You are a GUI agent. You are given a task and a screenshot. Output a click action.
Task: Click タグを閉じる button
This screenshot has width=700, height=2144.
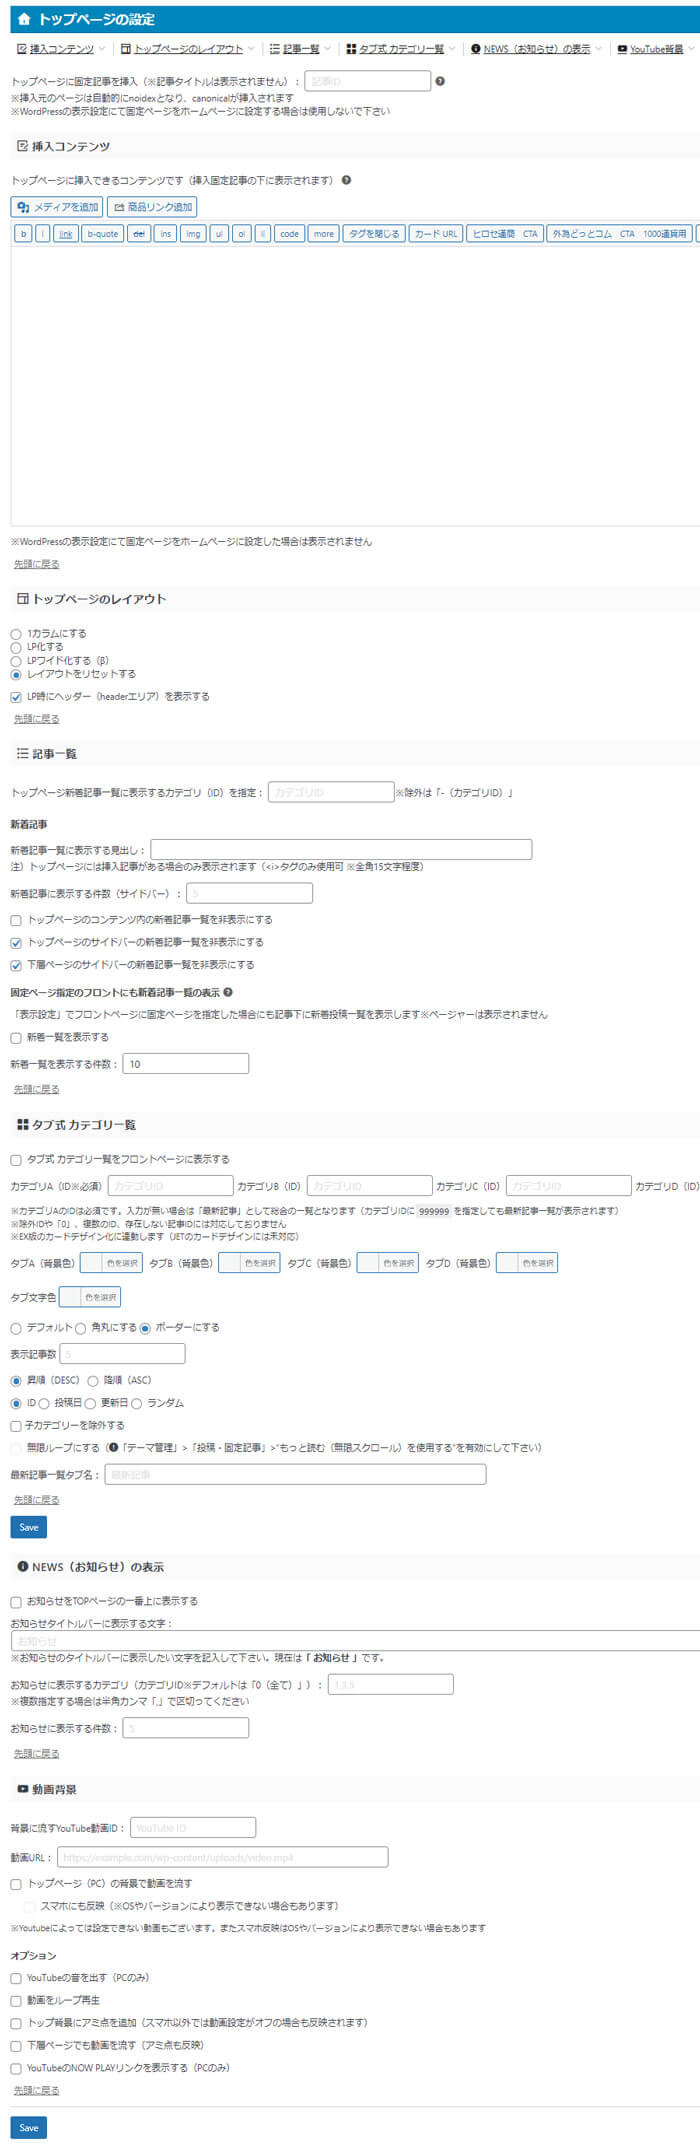(x=374, y=234)
